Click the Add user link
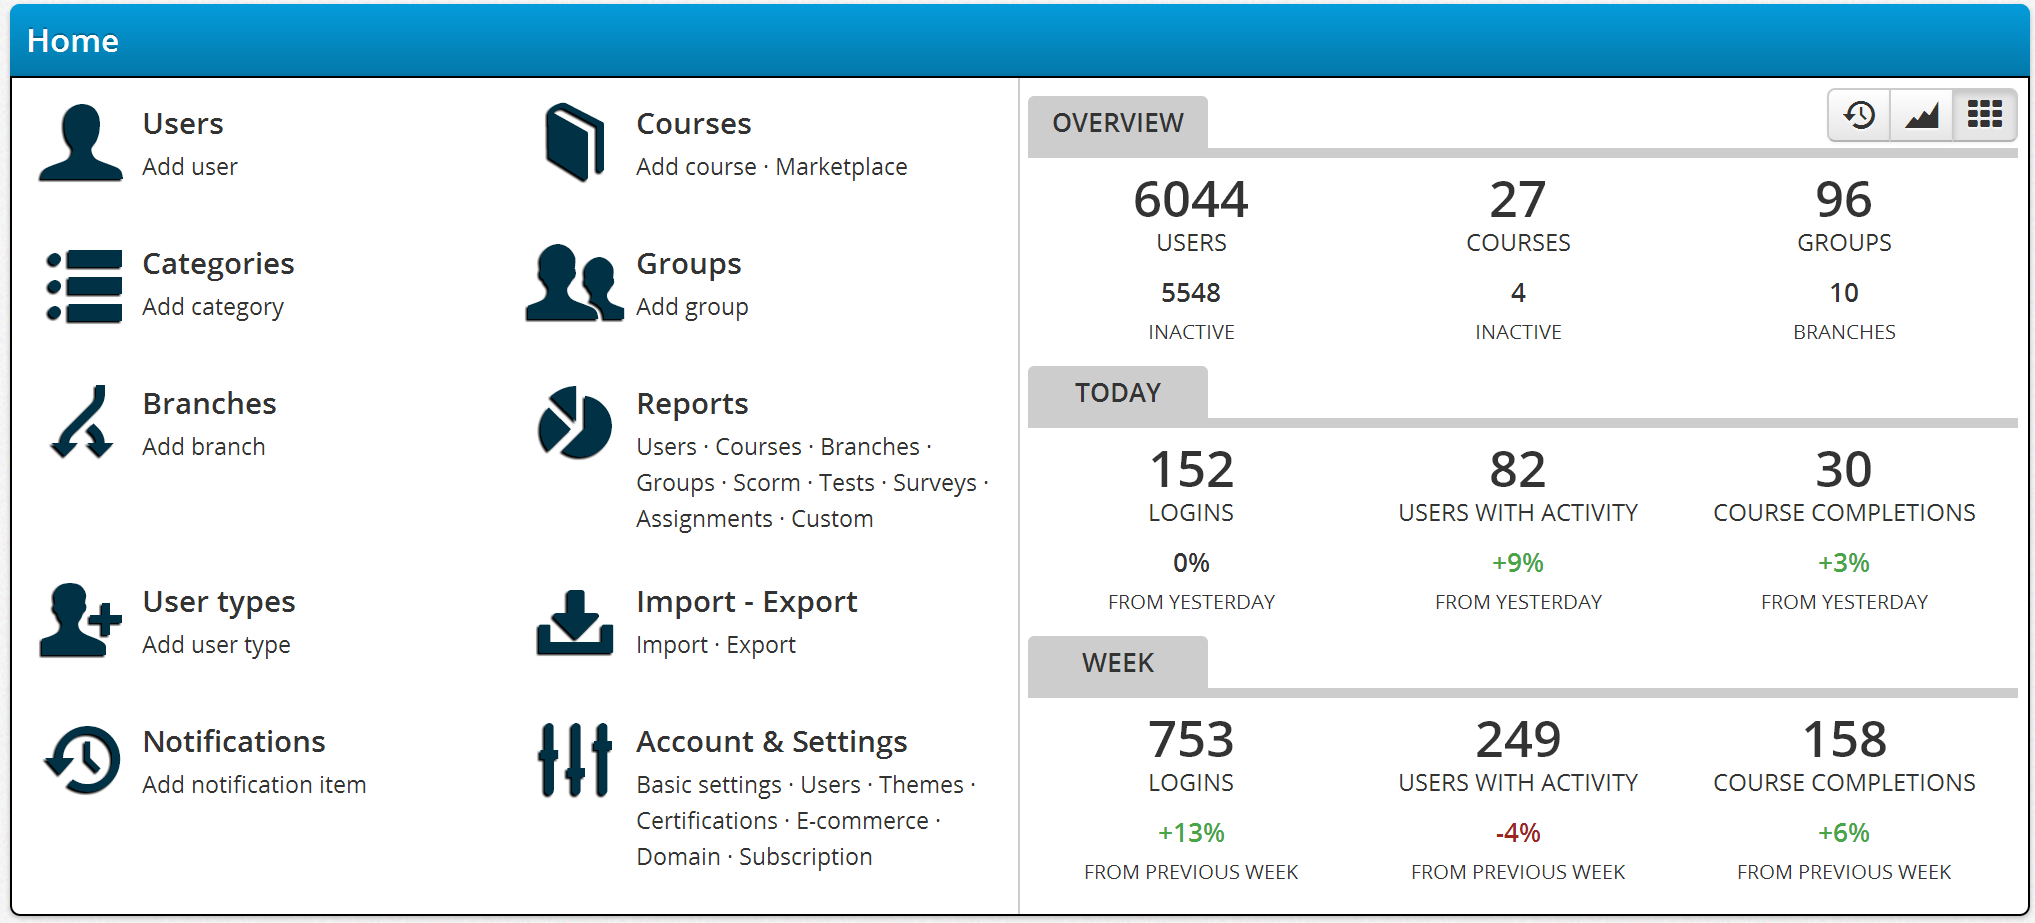2035x923 pixels. pyautogui.click(x=190, y=167)
